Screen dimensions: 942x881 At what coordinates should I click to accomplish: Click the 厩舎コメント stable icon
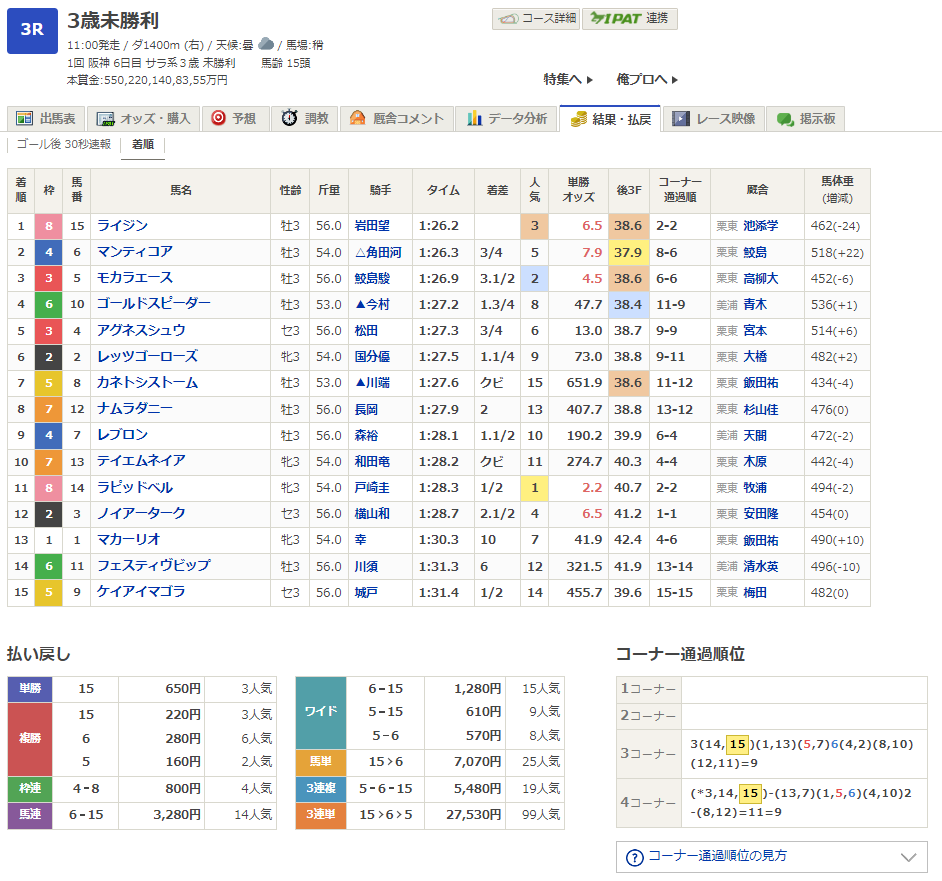[x=358, y=119]
